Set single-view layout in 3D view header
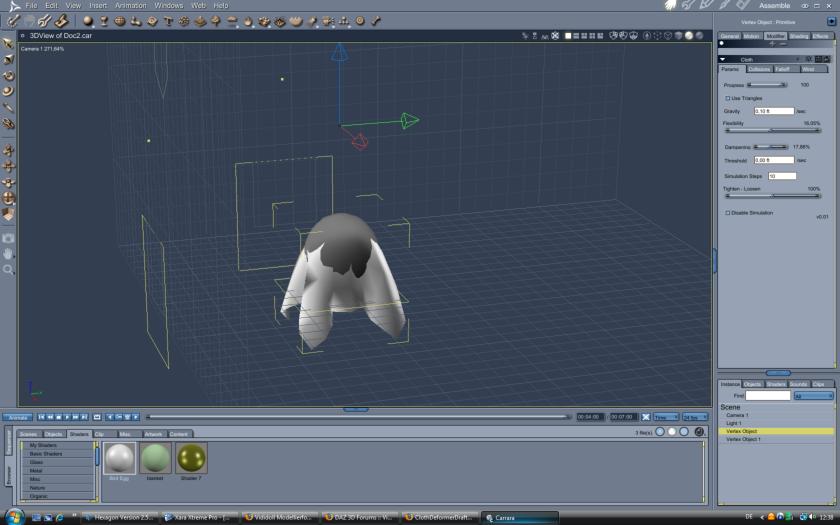 pos(568,35)
